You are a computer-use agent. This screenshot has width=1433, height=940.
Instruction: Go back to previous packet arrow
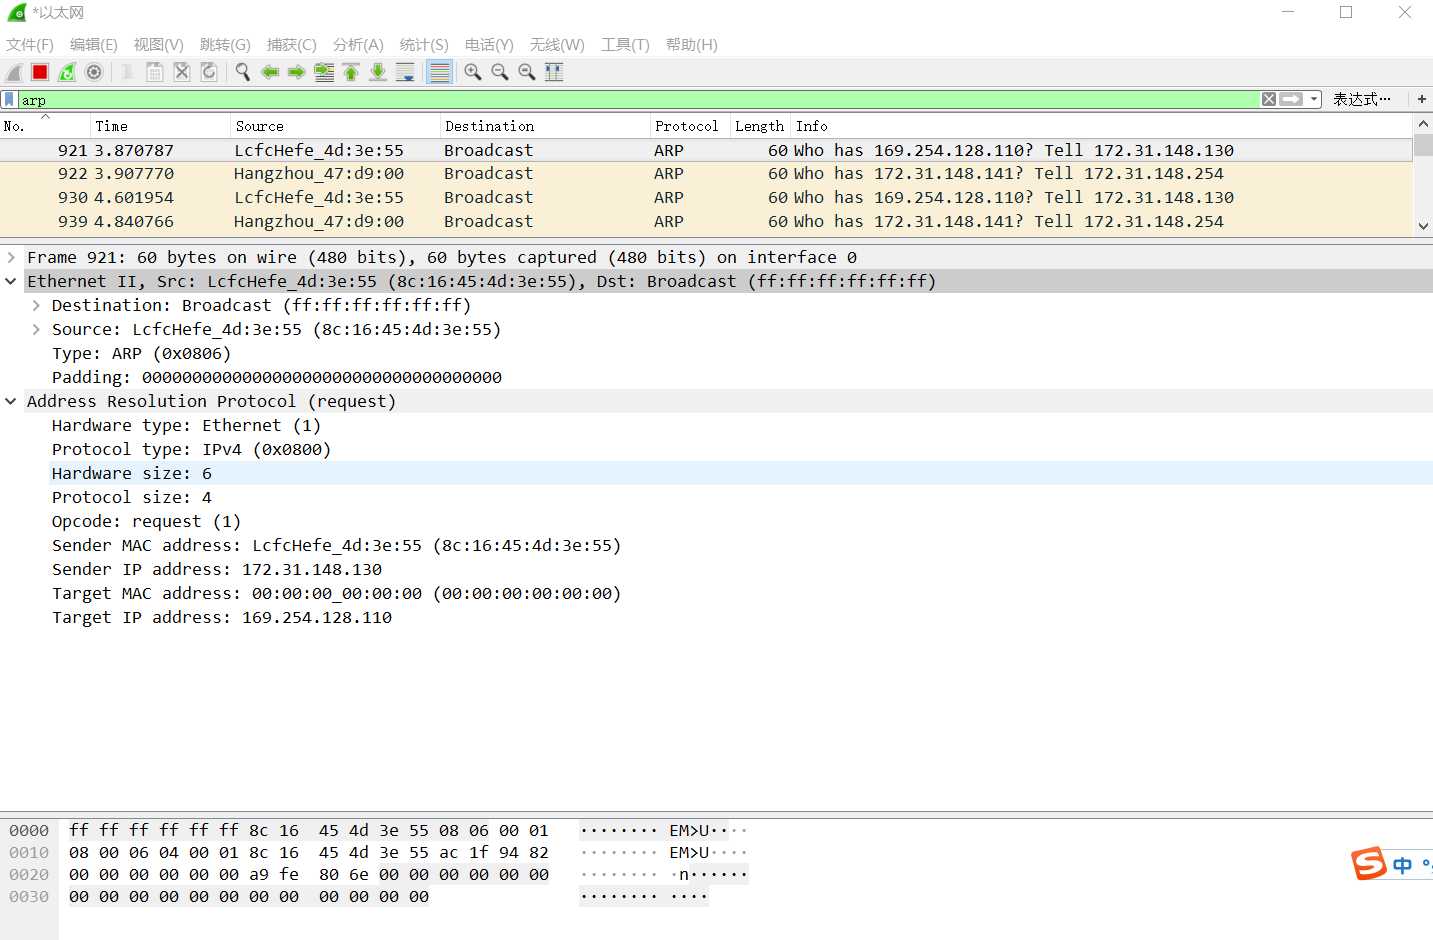(x=270, y=72)
